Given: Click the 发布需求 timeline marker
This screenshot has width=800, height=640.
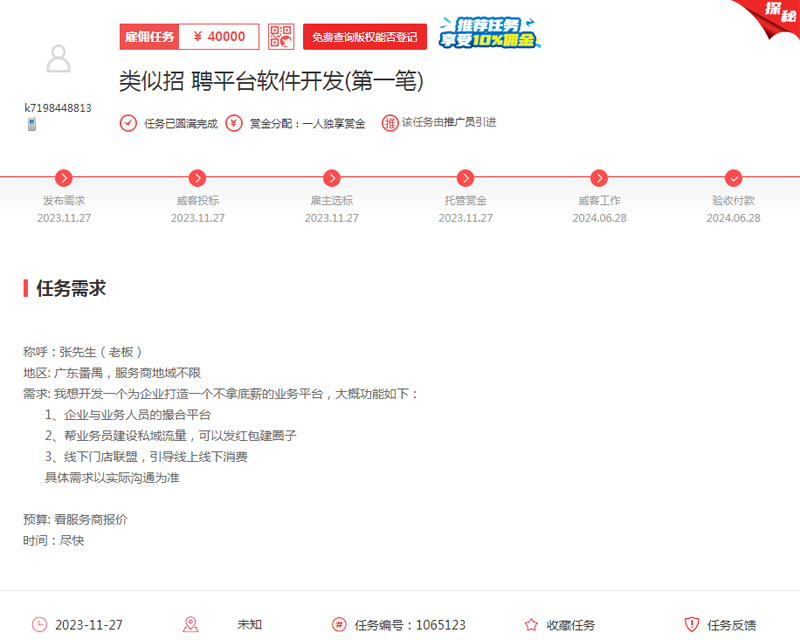Looking at the screenshot, I should tap(62, 178).
